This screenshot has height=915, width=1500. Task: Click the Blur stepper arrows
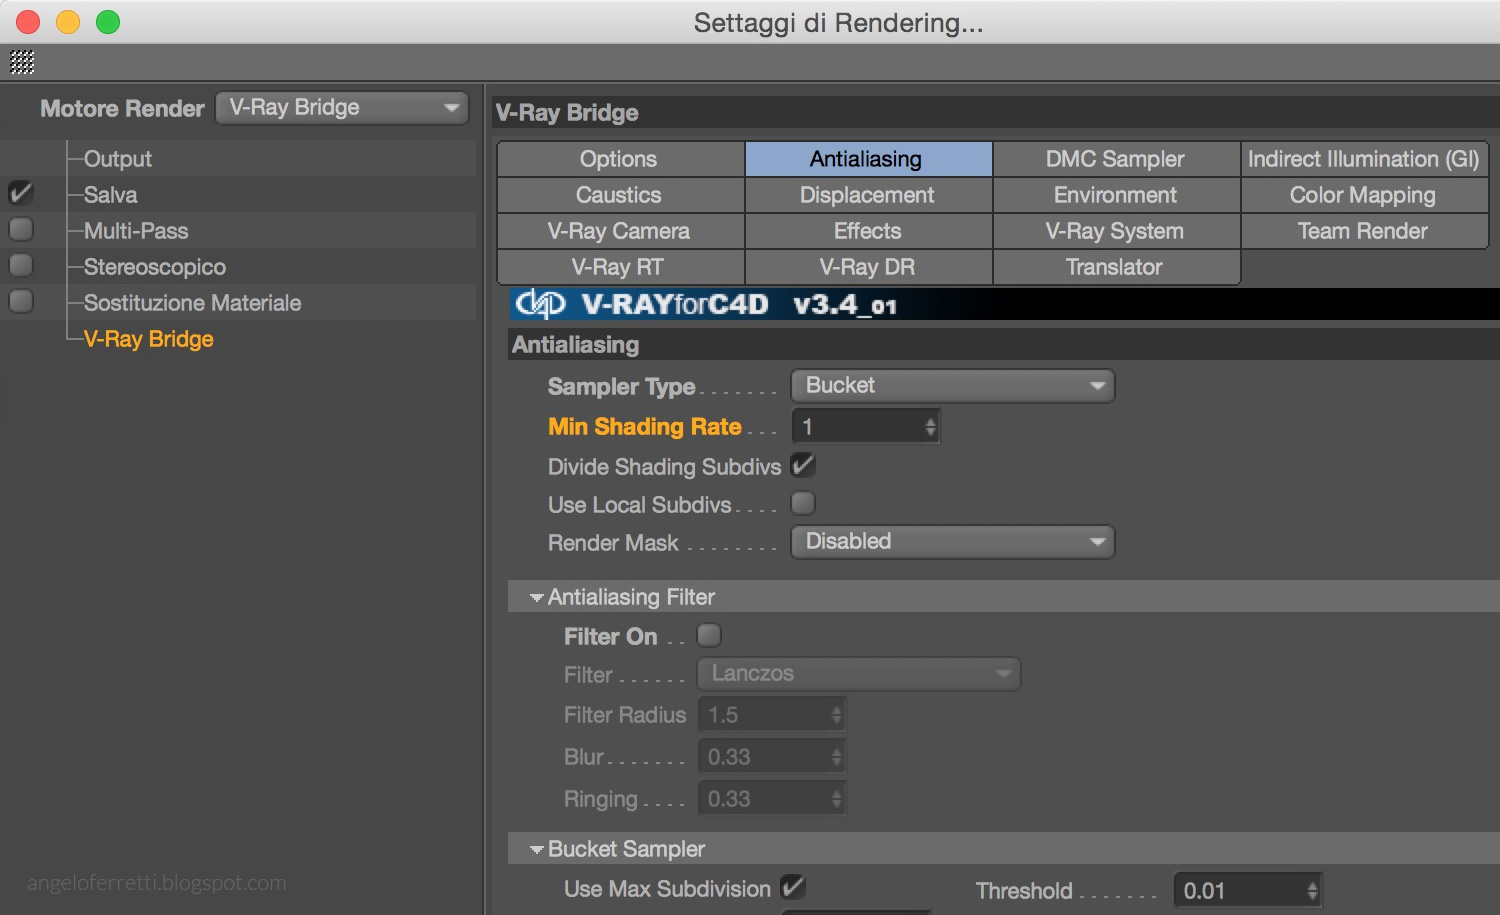[837, 757]
